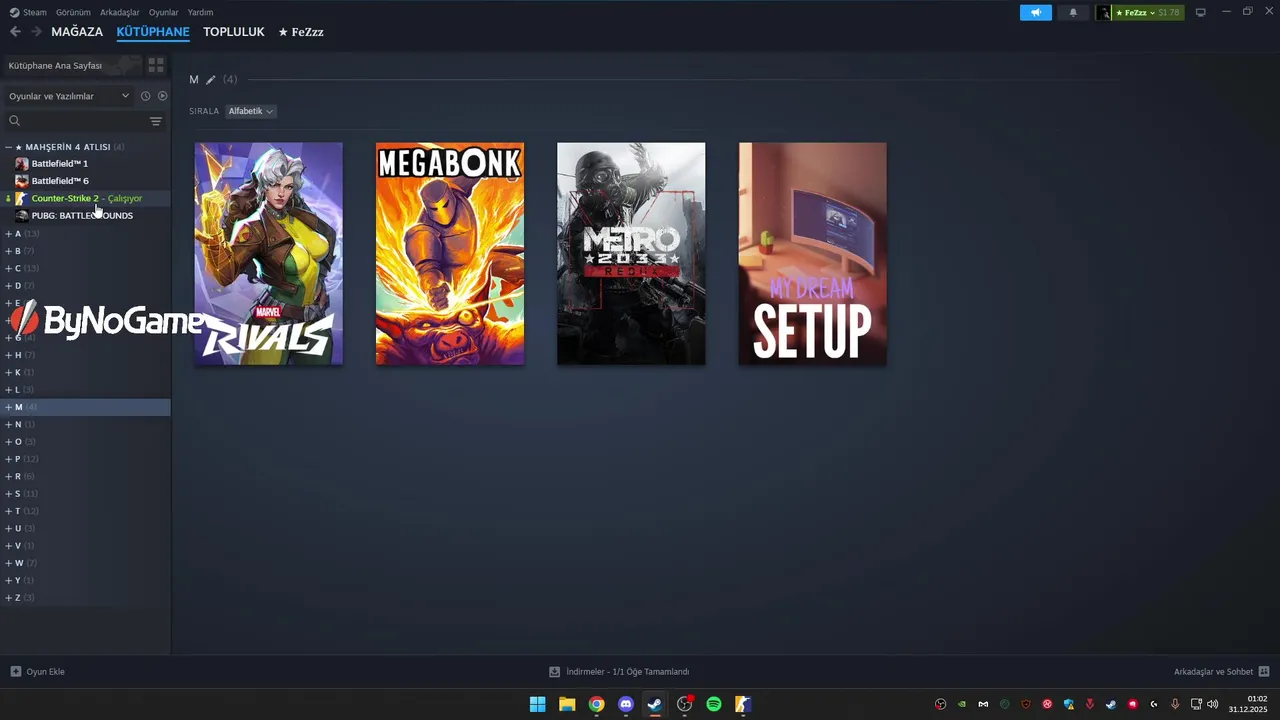Open Windows Start menu in taskbar
The height and width of the screenshot is (720, 1280).
(538, 704)
